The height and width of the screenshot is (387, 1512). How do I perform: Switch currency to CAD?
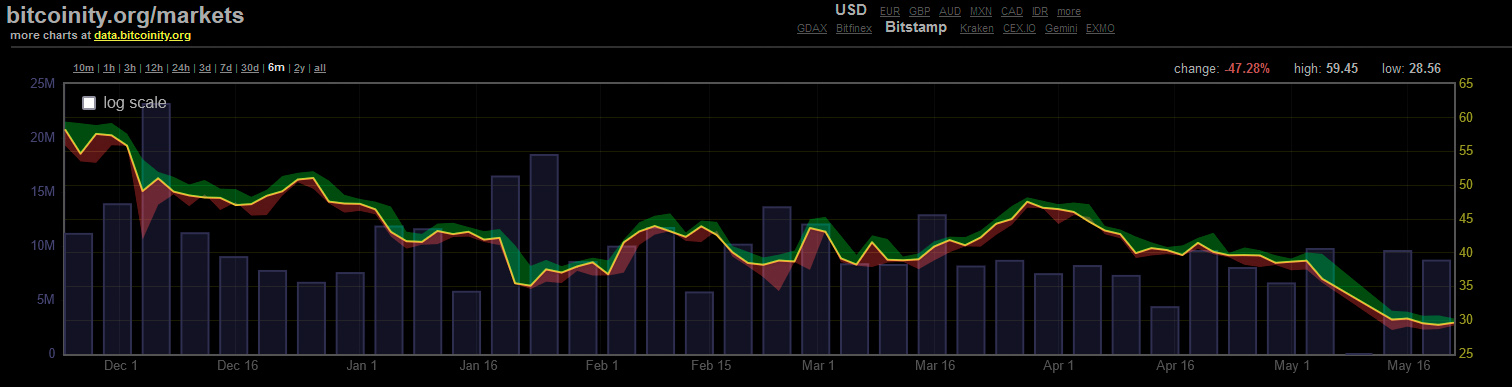click(x=1012, y=11)
